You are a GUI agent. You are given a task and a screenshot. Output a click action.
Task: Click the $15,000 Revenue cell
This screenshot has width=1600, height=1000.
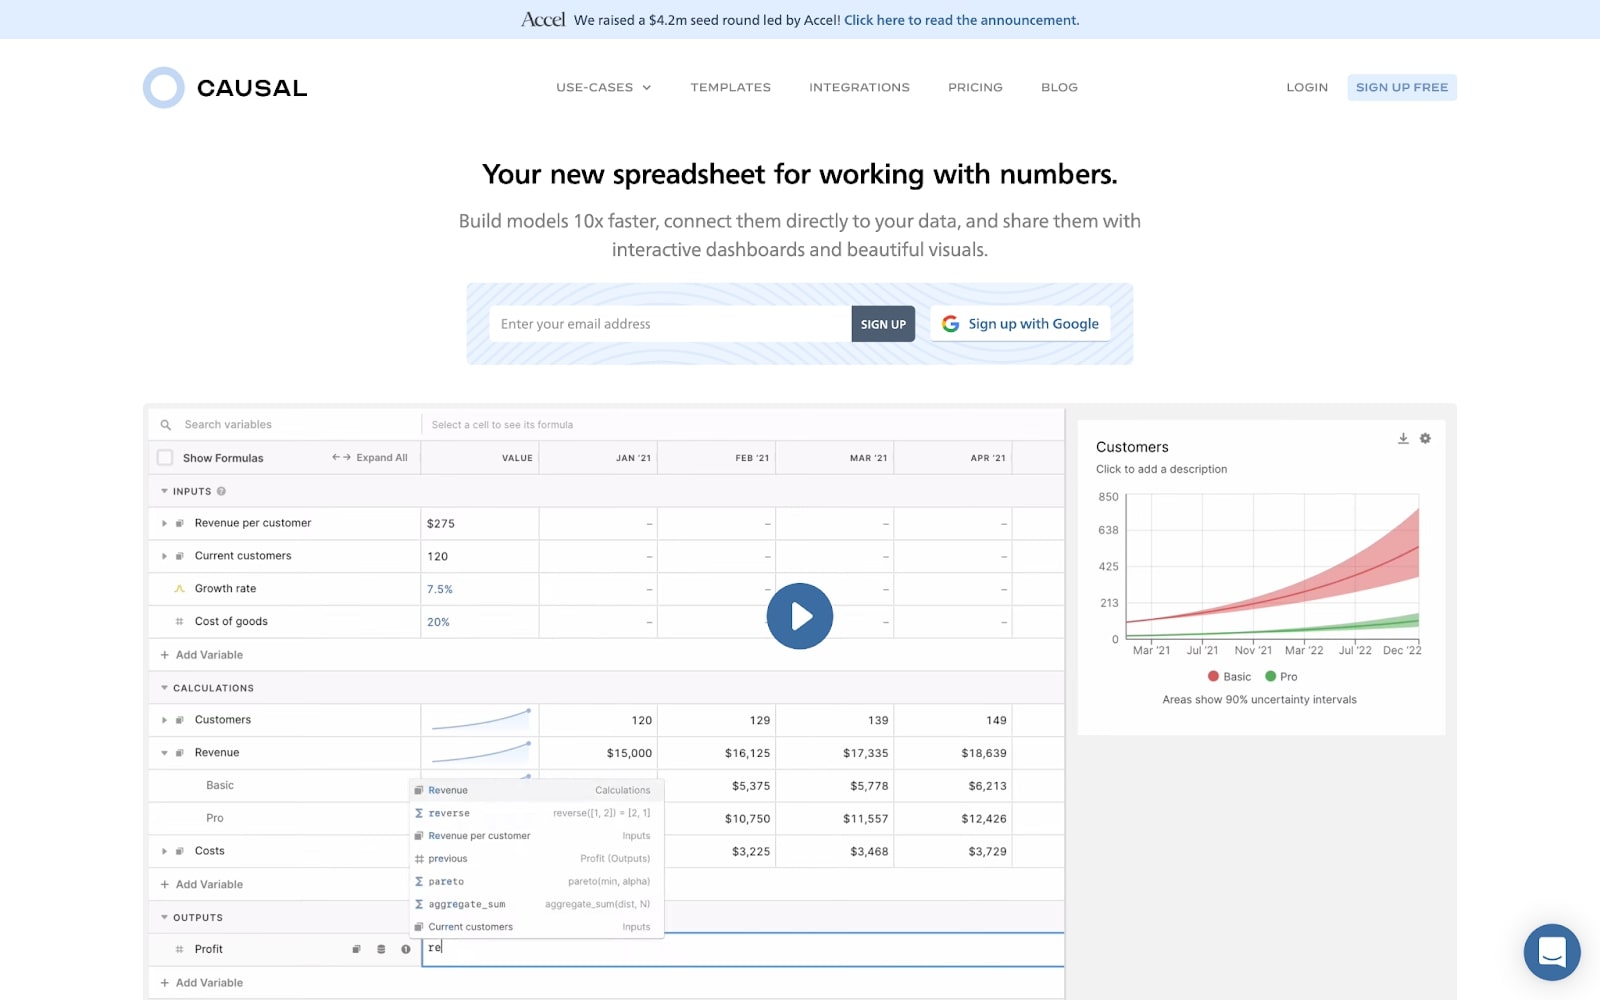[x=598, y=753]
